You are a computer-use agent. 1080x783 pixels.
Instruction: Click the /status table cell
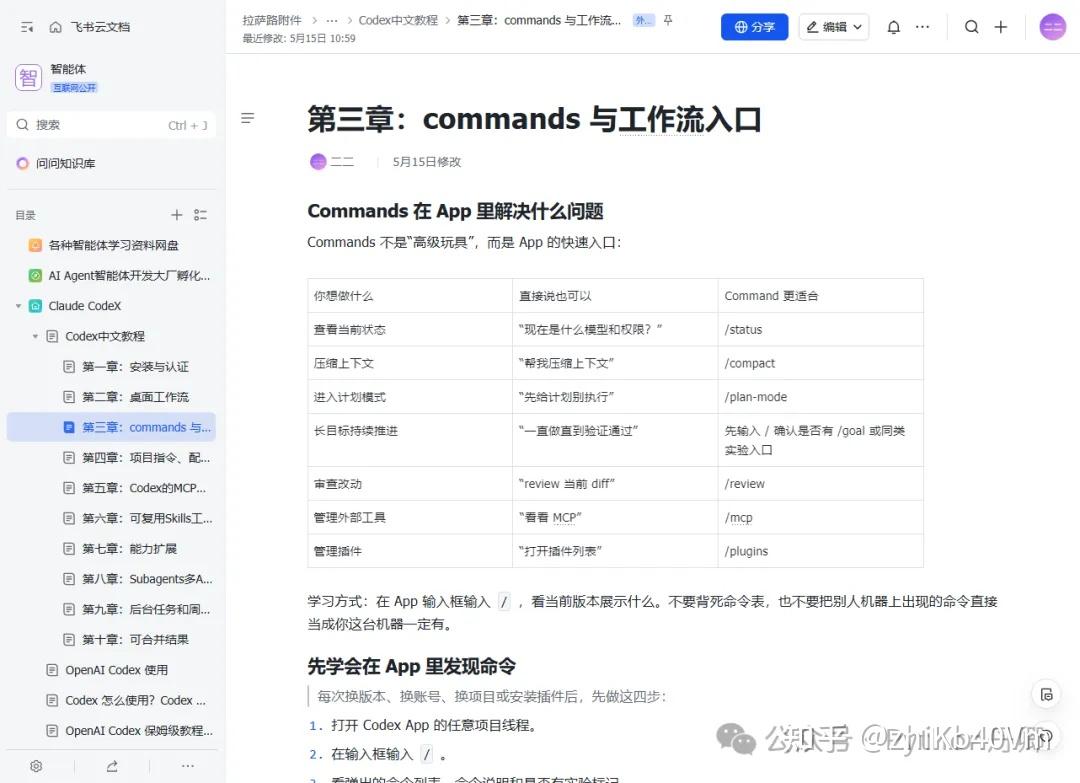[x=820, y=329]
